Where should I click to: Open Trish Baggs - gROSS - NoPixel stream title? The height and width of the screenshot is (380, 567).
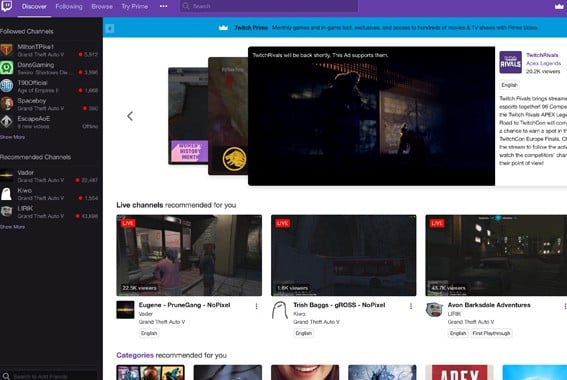click(x=339, y=305)
